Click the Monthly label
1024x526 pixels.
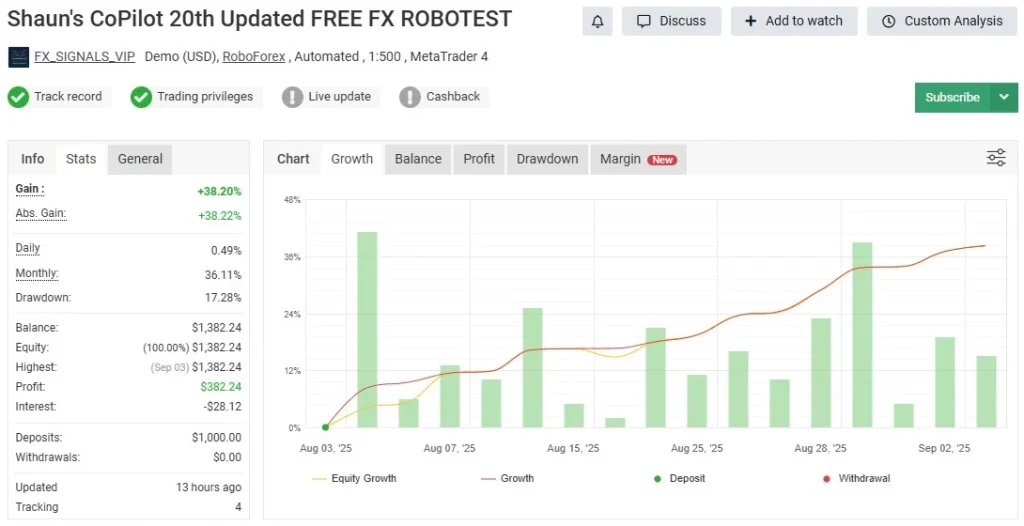pos(37,274)
